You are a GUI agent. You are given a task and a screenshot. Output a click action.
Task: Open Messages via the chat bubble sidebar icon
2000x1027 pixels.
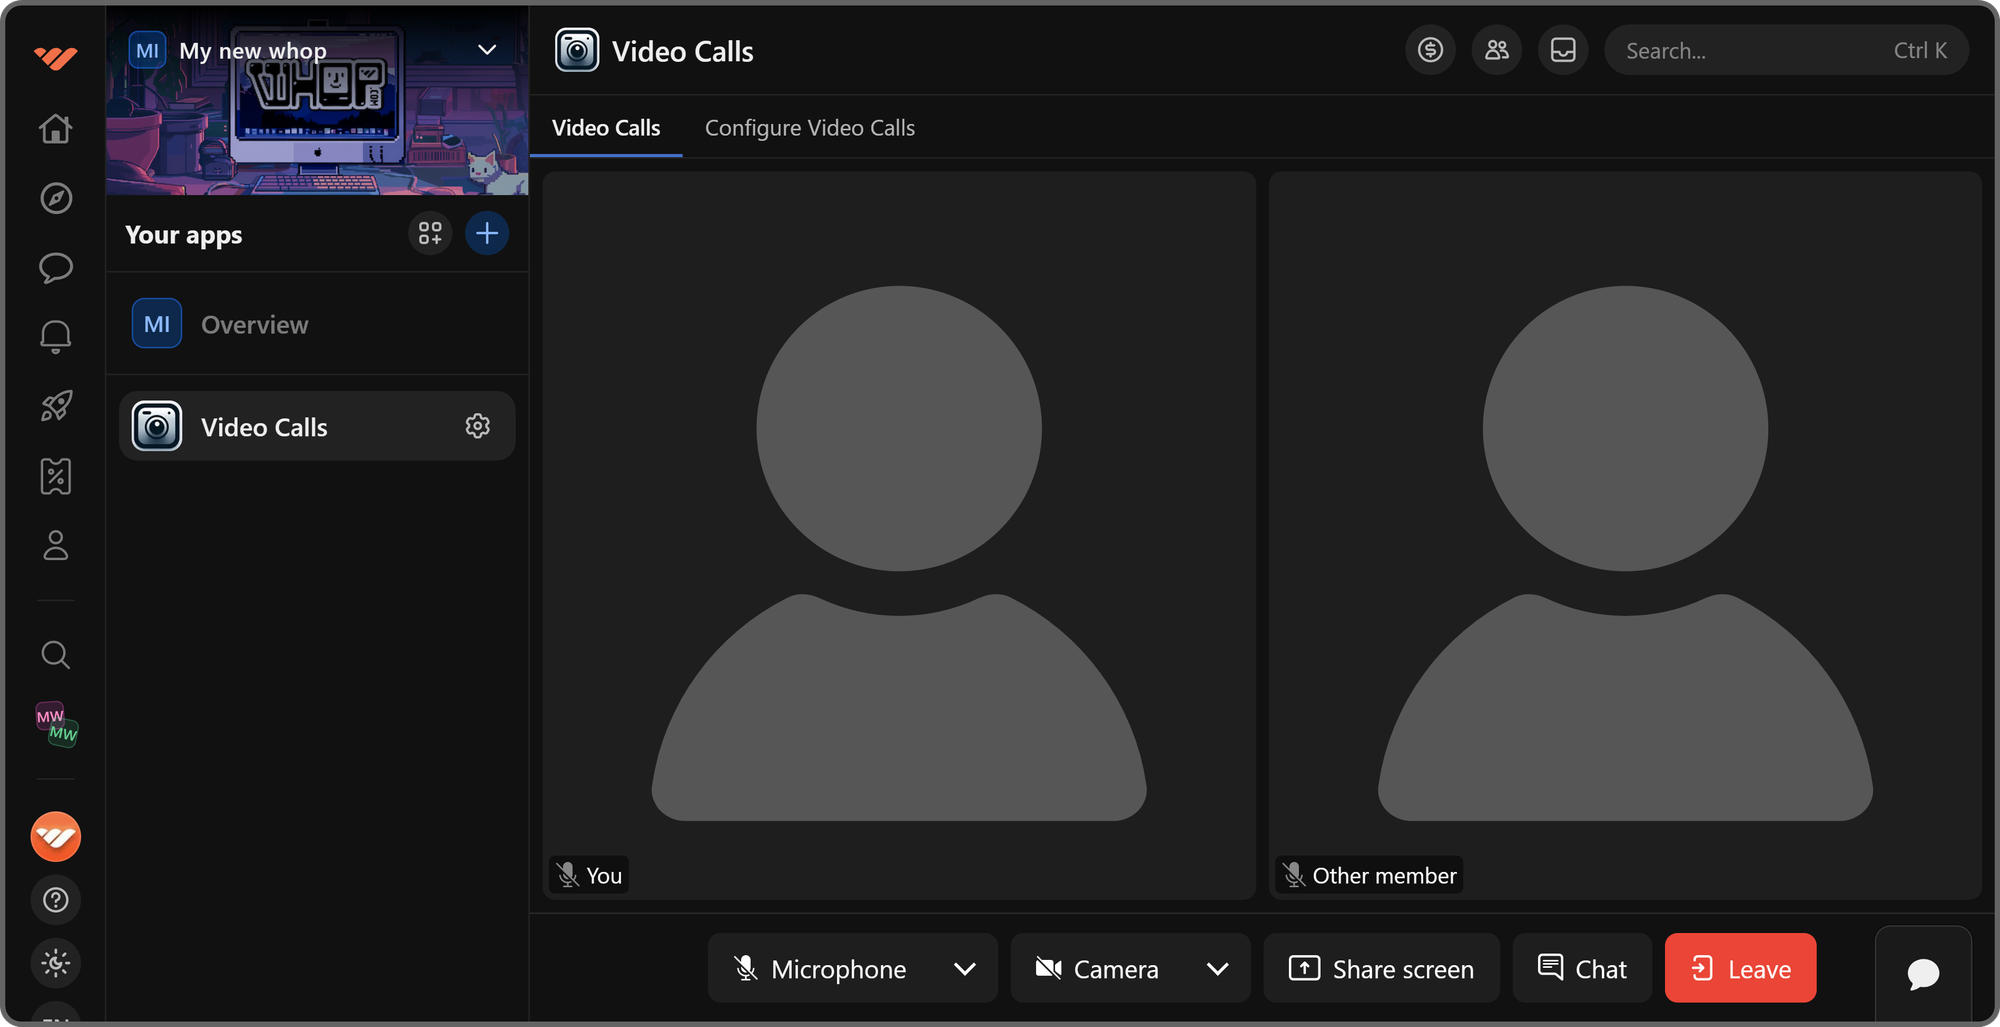click(56, 268)
